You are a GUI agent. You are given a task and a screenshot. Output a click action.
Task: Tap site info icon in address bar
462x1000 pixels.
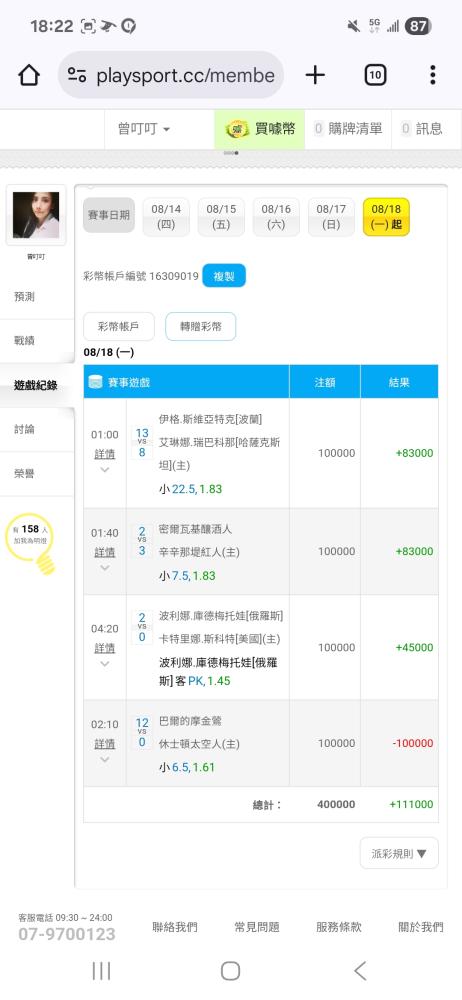[x=77, y=75]
